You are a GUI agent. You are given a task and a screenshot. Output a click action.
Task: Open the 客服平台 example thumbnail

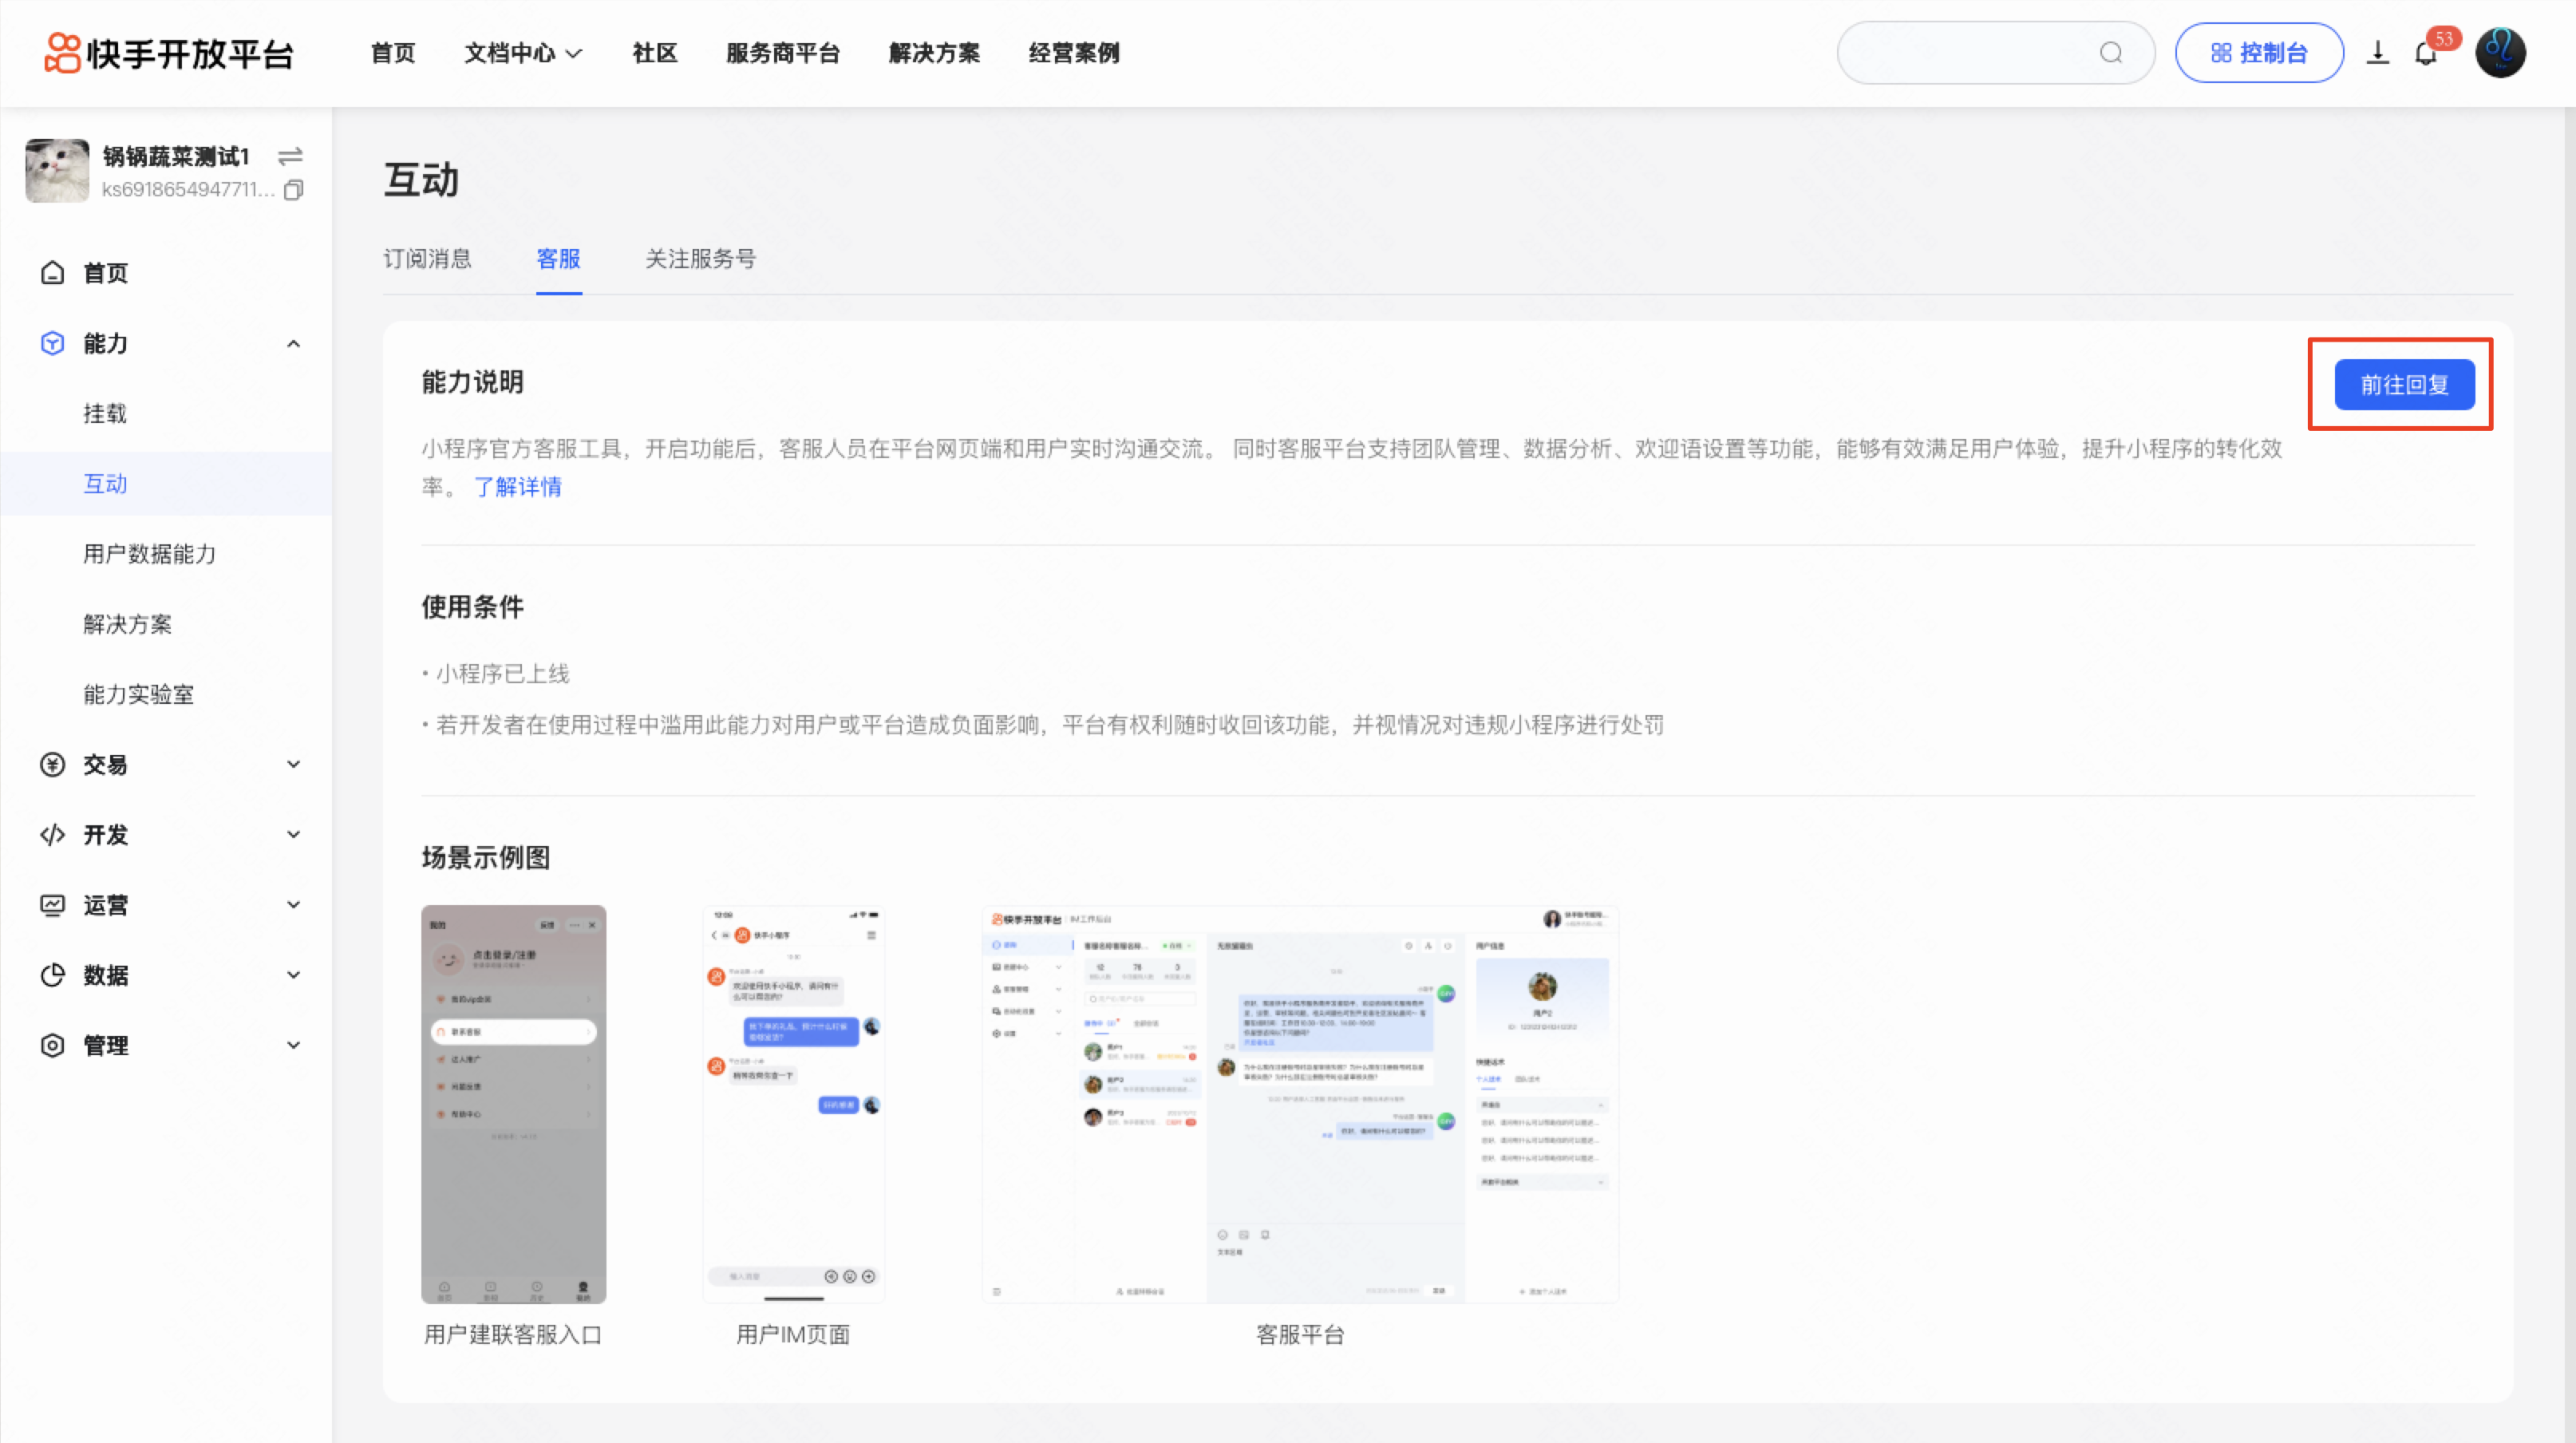pyautogui.click(x=1299, y=1104)
